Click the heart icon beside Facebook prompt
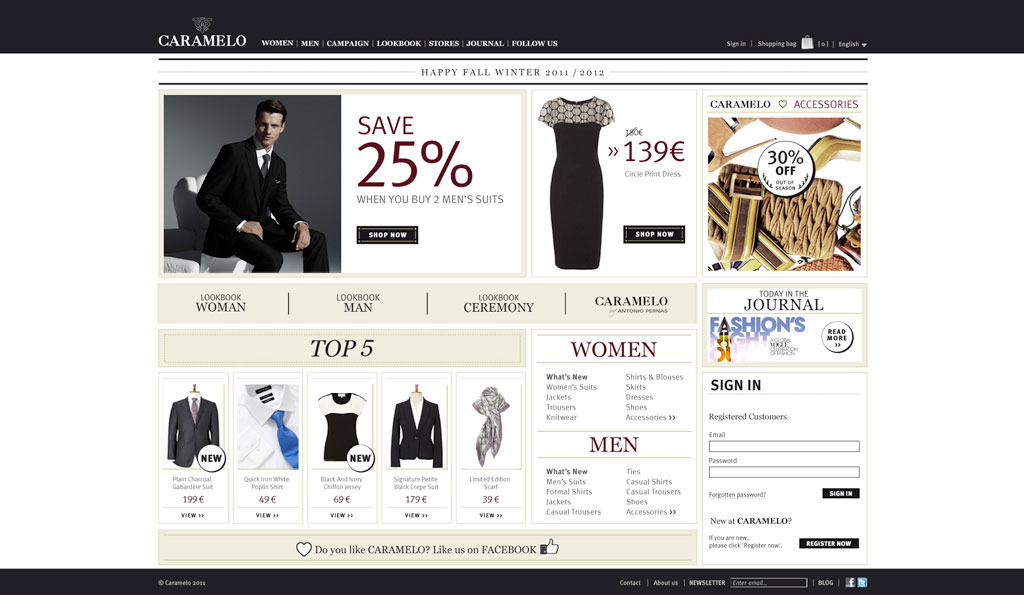Image resolution: width=1024 pixels, height=595 pixels. pos(304,549)
